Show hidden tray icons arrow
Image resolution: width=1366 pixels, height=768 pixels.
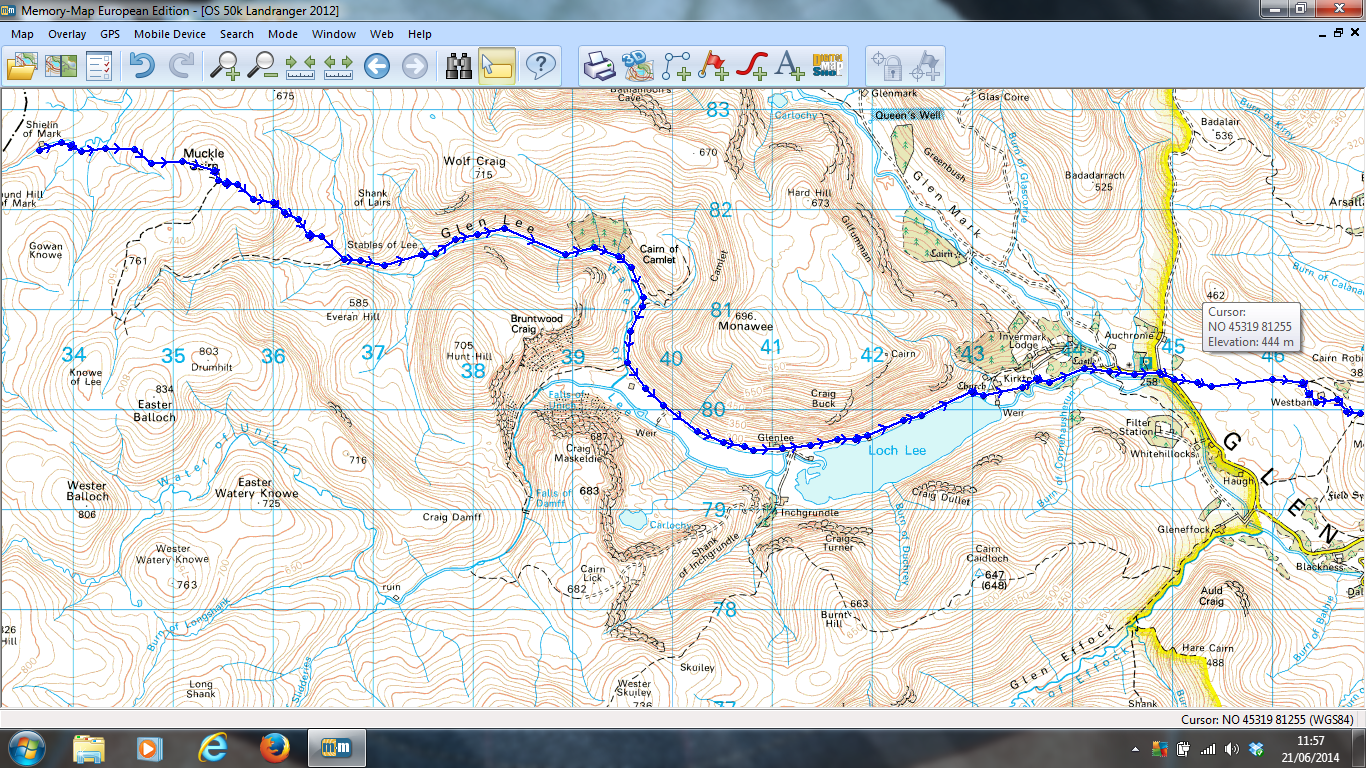click(1136, 749)
